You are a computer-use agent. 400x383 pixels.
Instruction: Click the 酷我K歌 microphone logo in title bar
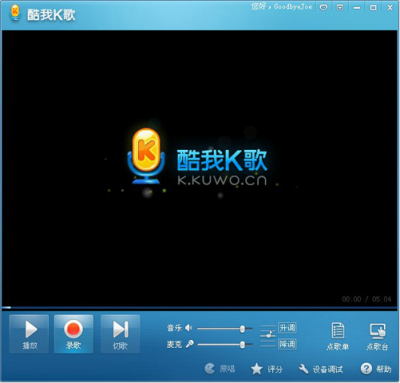click(x=15, y=13)
